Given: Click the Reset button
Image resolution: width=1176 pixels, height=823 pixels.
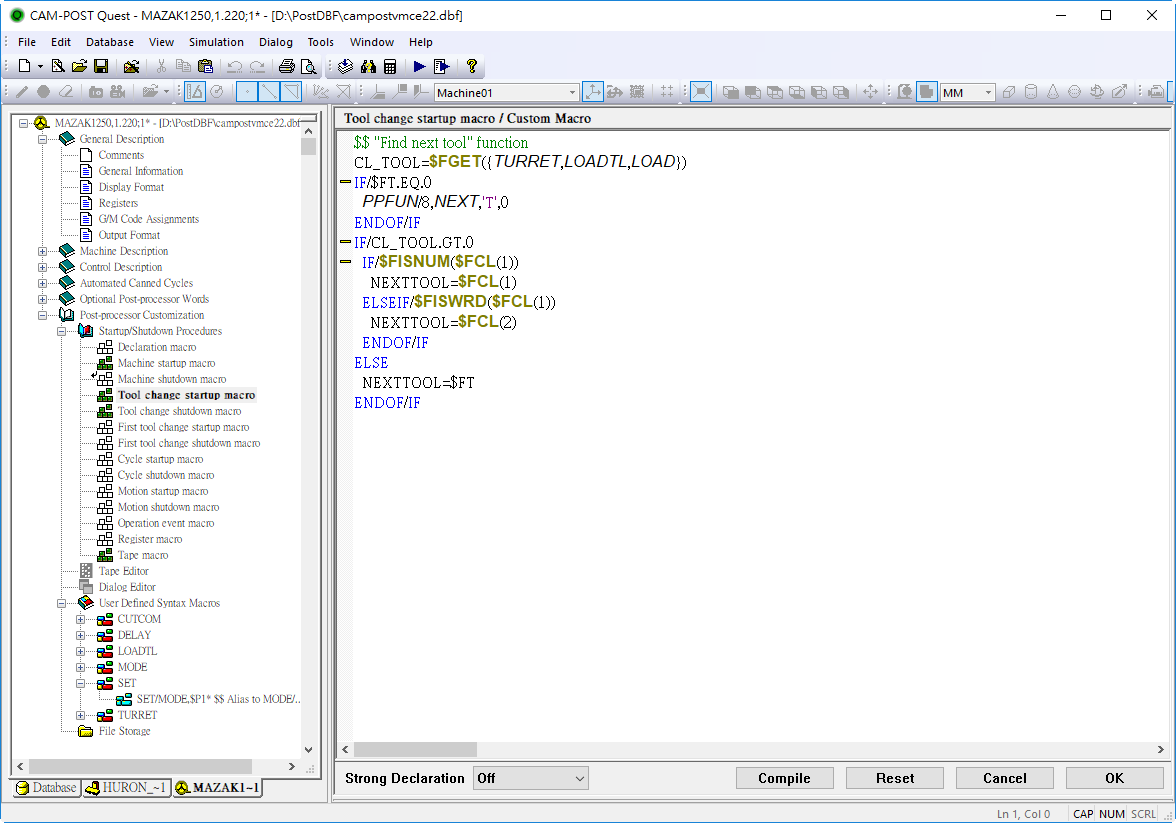Looking at the screenshot, I should click(x=895, y=778).
